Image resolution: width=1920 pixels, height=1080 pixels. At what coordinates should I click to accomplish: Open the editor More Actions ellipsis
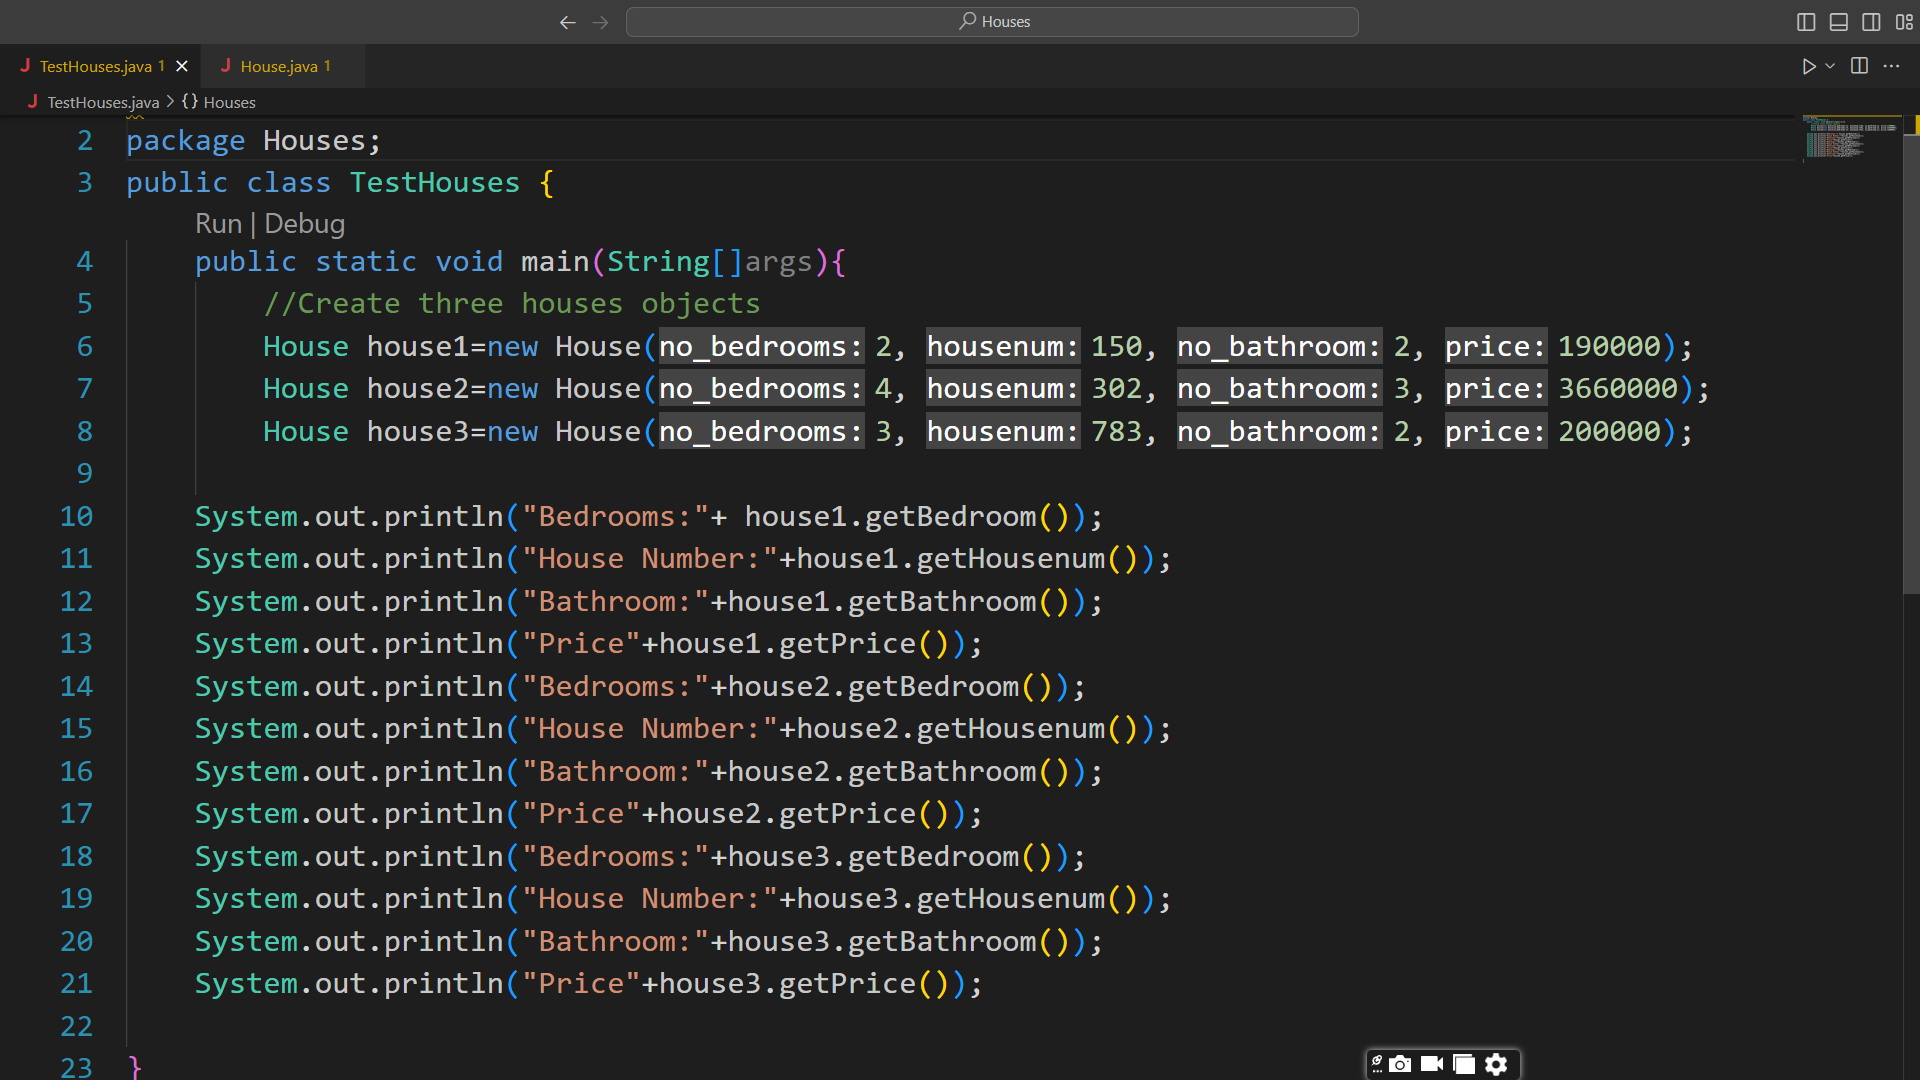(1891, 66)
